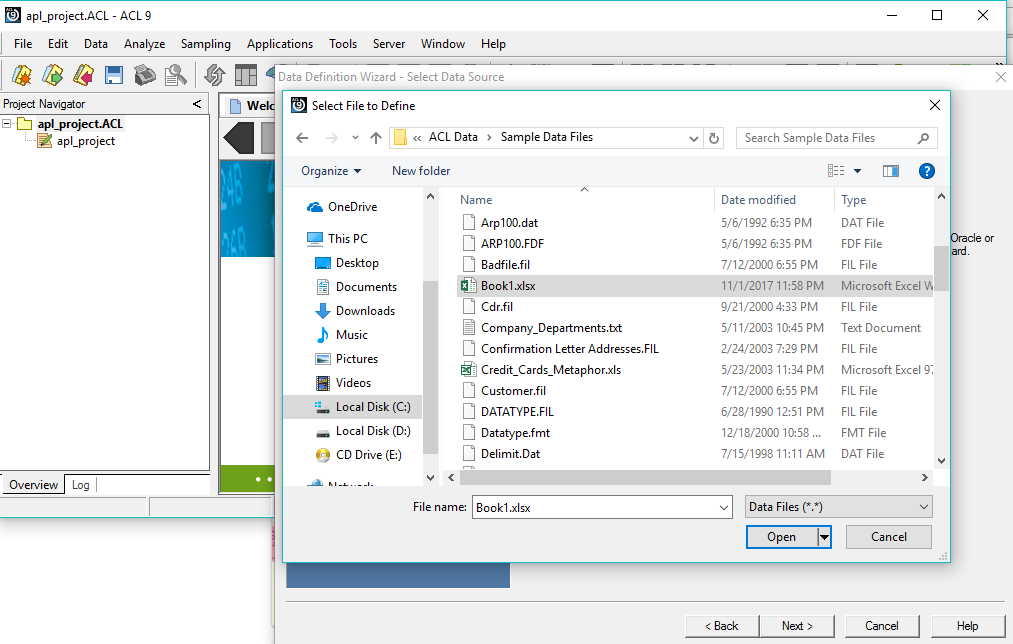Screen dimensions: 1013x644
Task: Save the project using the floppy disk icon
Action: (x=114, y=76)
